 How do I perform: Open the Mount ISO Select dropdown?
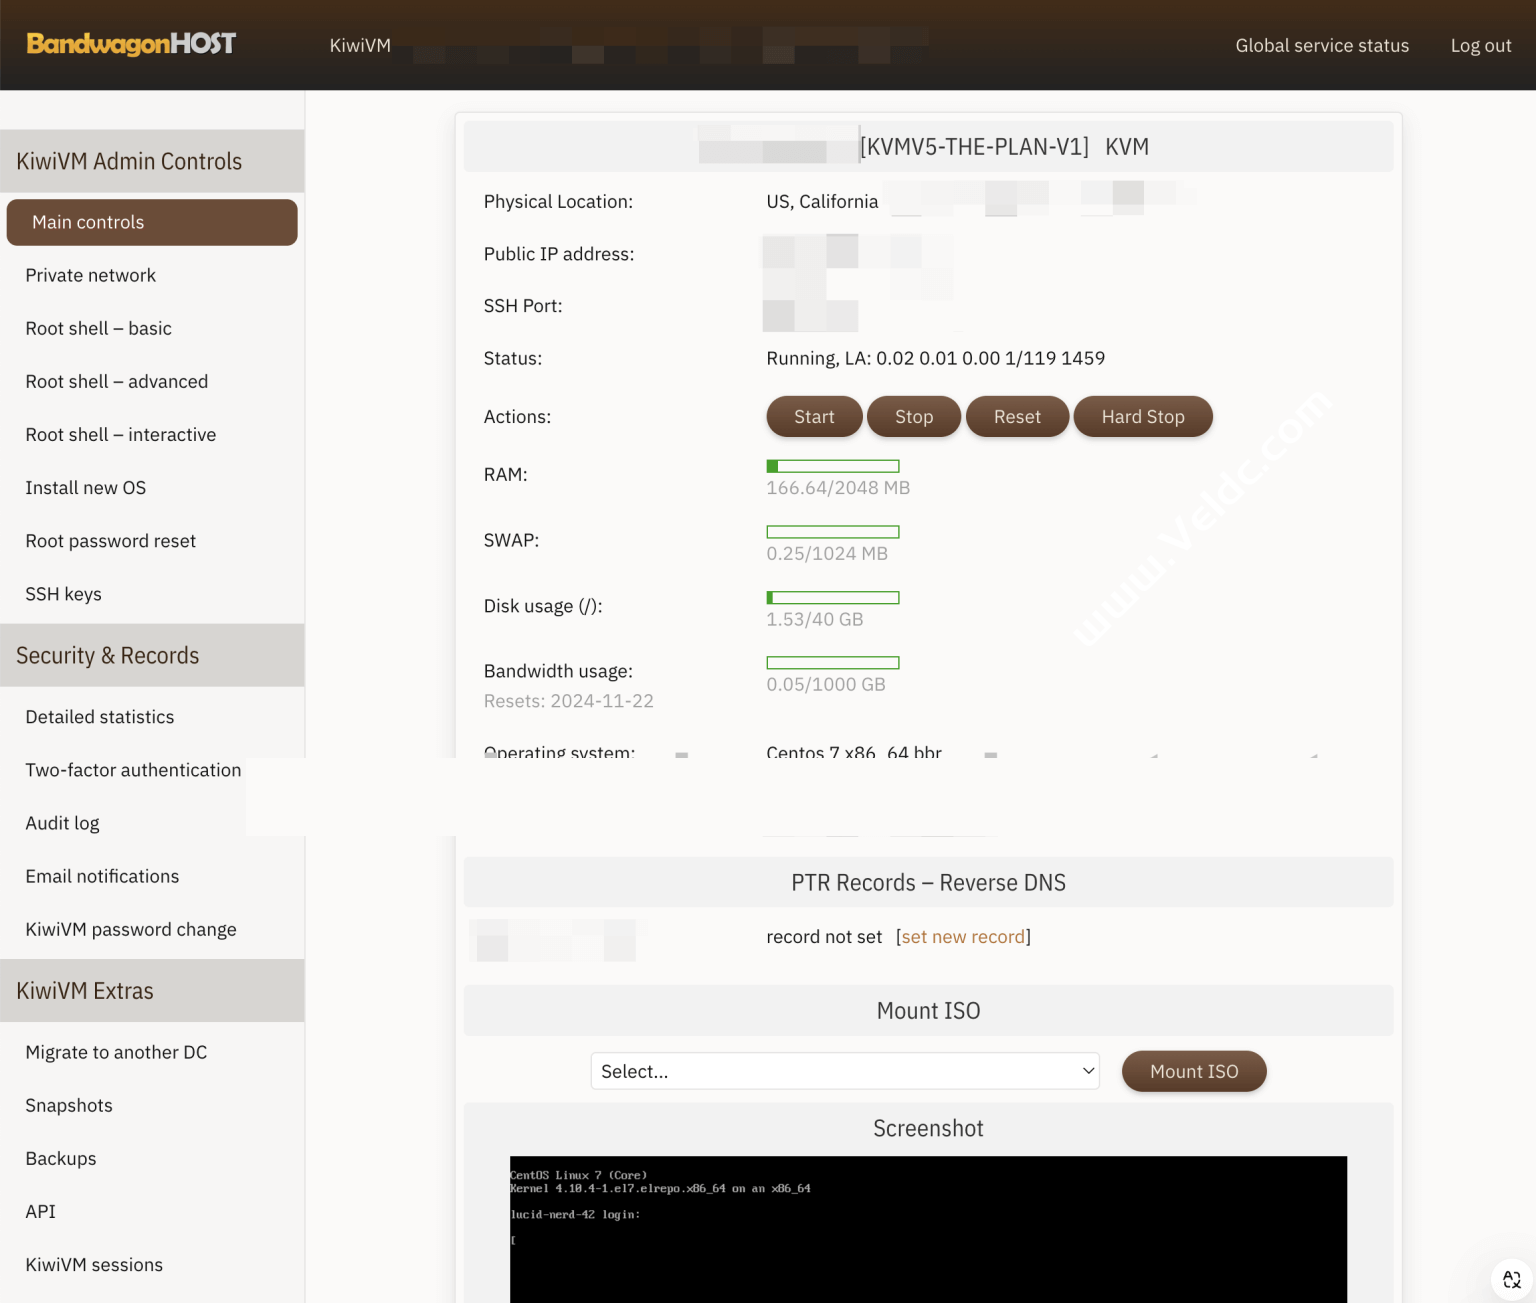click(844, 1071)
